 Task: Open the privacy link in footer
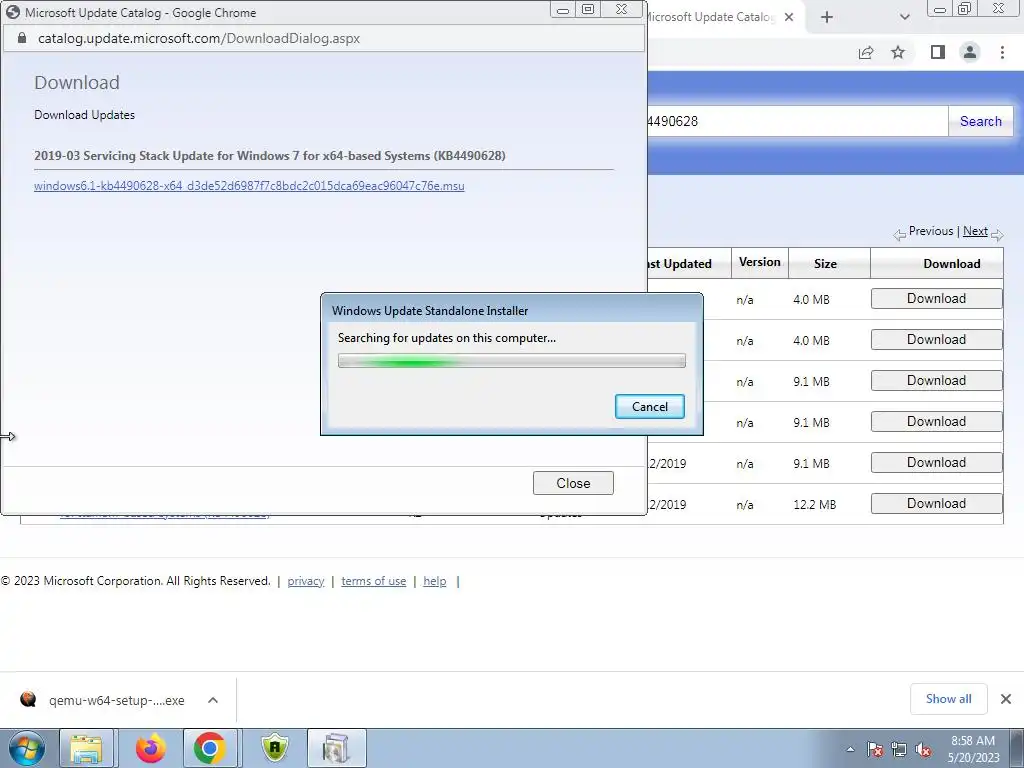(x=306, y=581)
